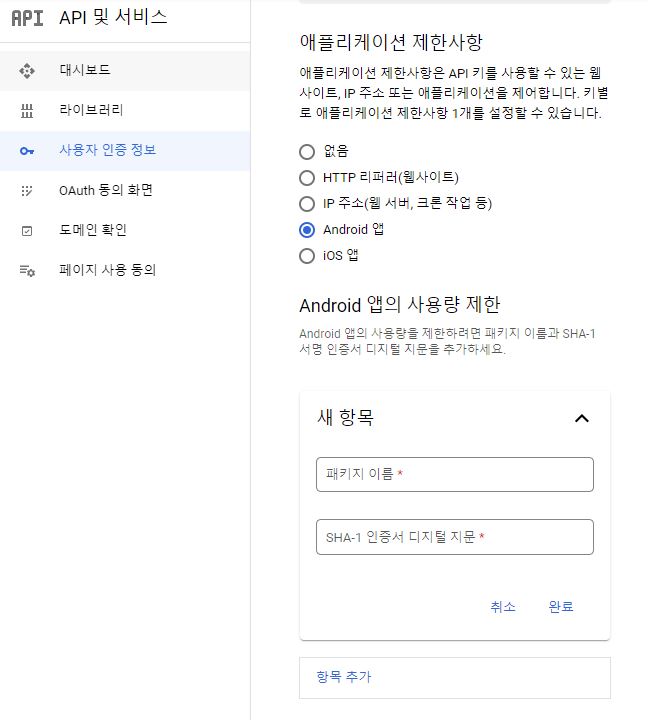Viewport: 648px width, 720px height.
Task: Click the 취소 button
Action: [x=503, y=607]
